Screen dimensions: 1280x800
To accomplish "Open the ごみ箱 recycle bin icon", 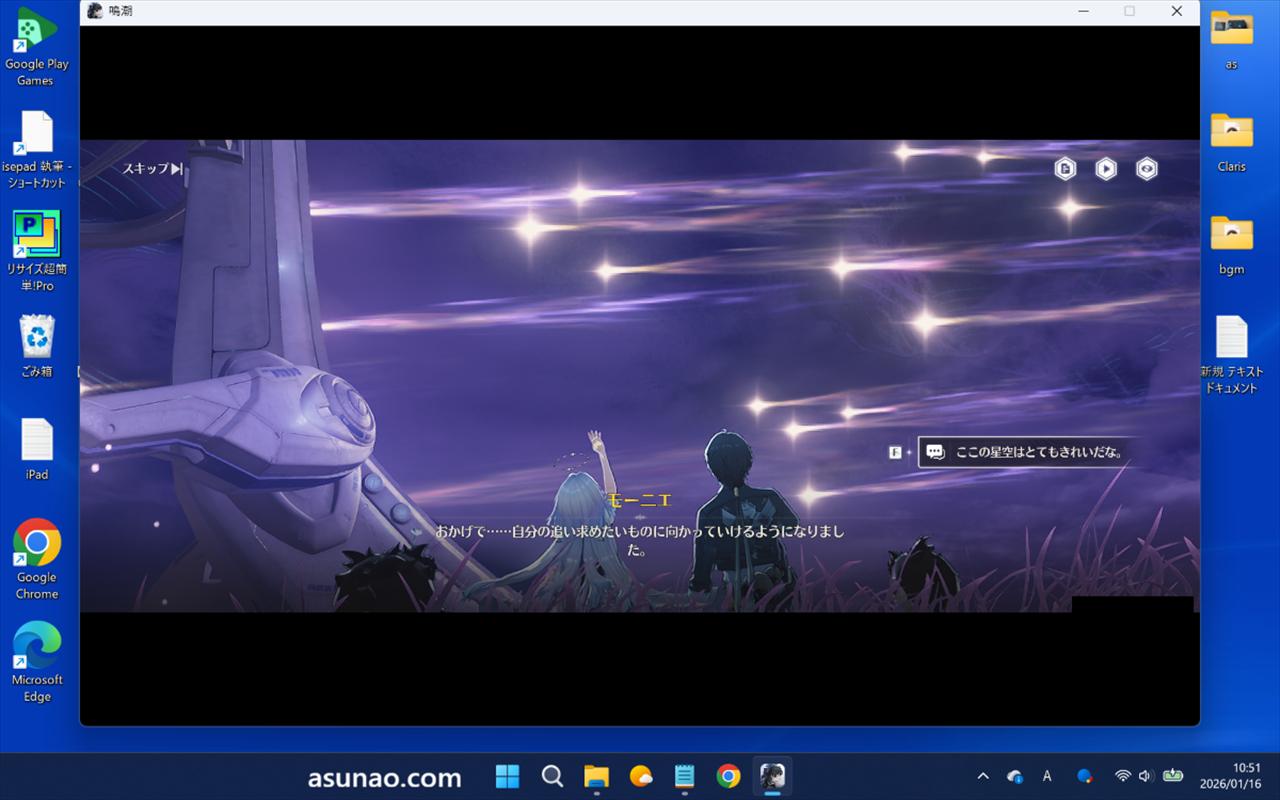I will pyautogui.click(x=37, y=346).
